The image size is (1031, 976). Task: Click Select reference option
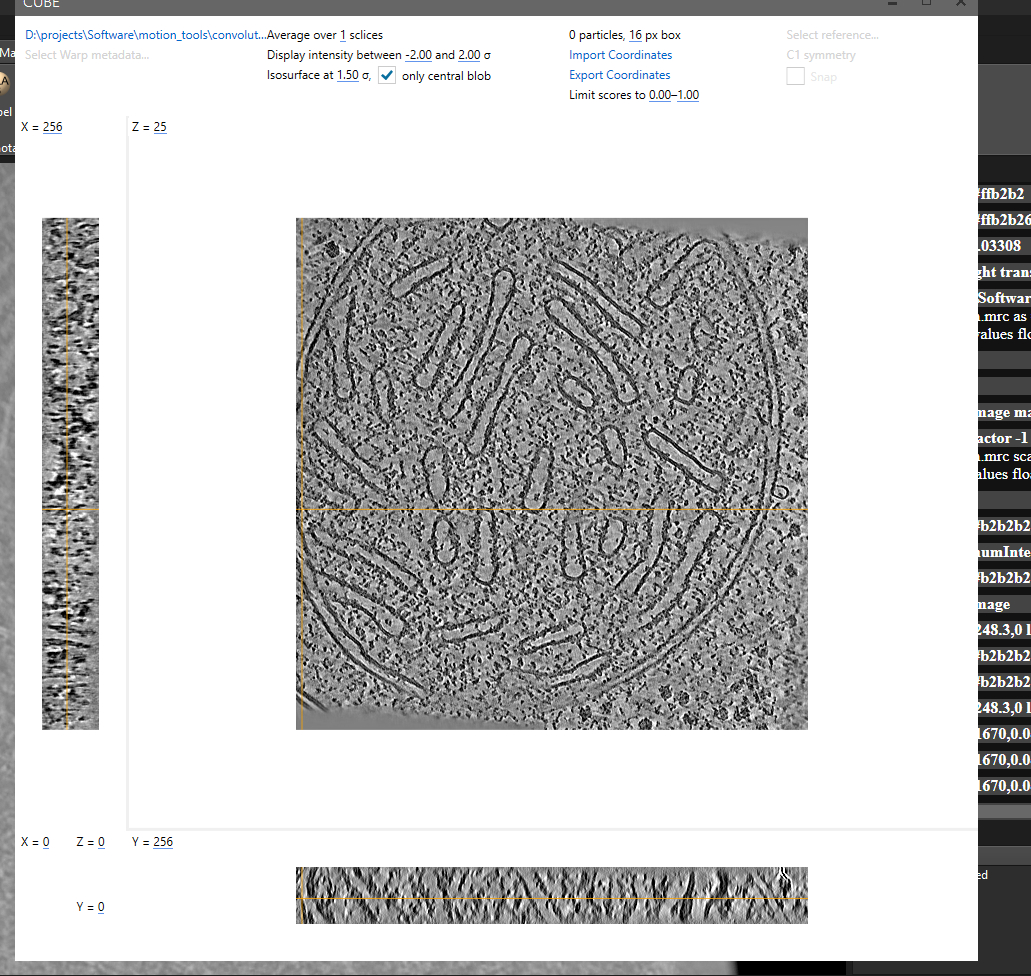[x=832, y=35]
